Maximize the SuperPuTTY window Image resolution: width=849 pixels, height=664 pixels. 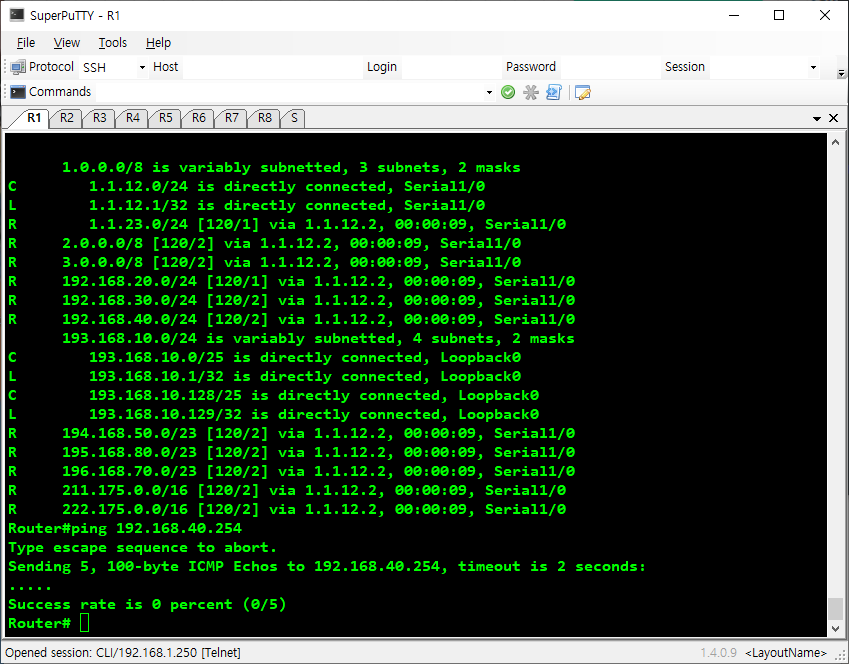point(779,15)
